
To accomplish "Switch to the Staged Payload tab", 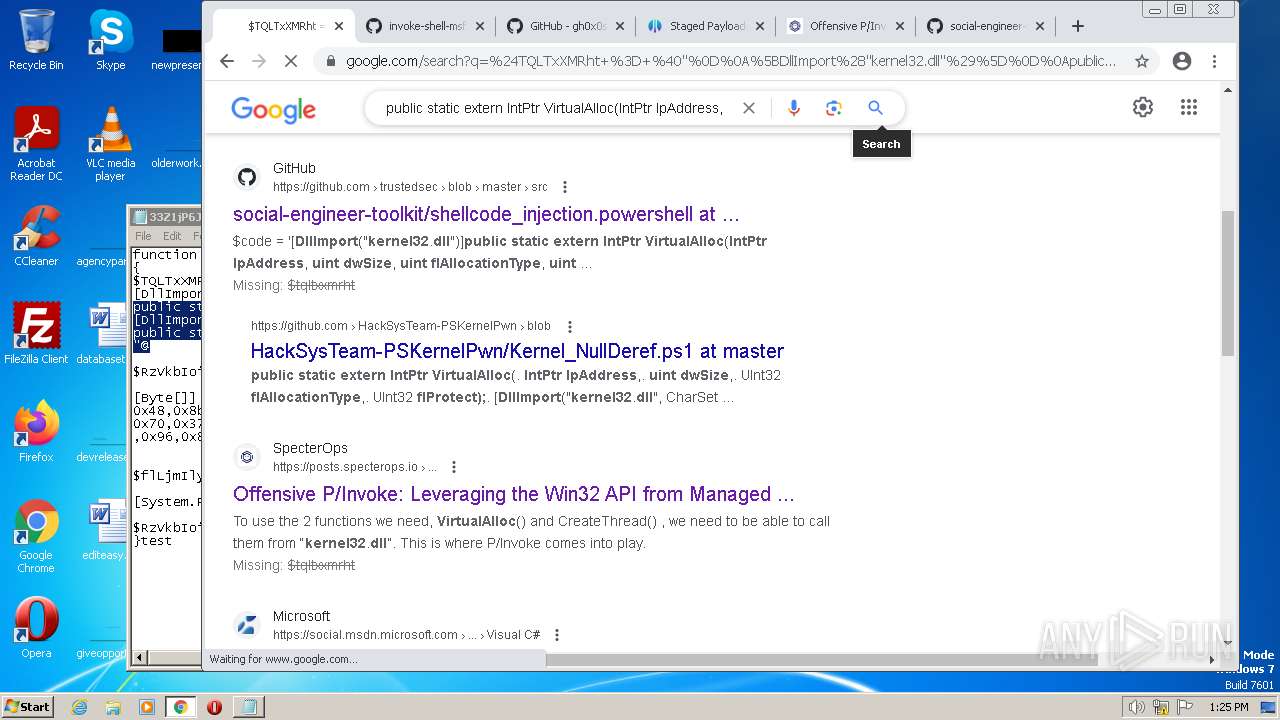I will pyautogui.click(x=707, y=26).
